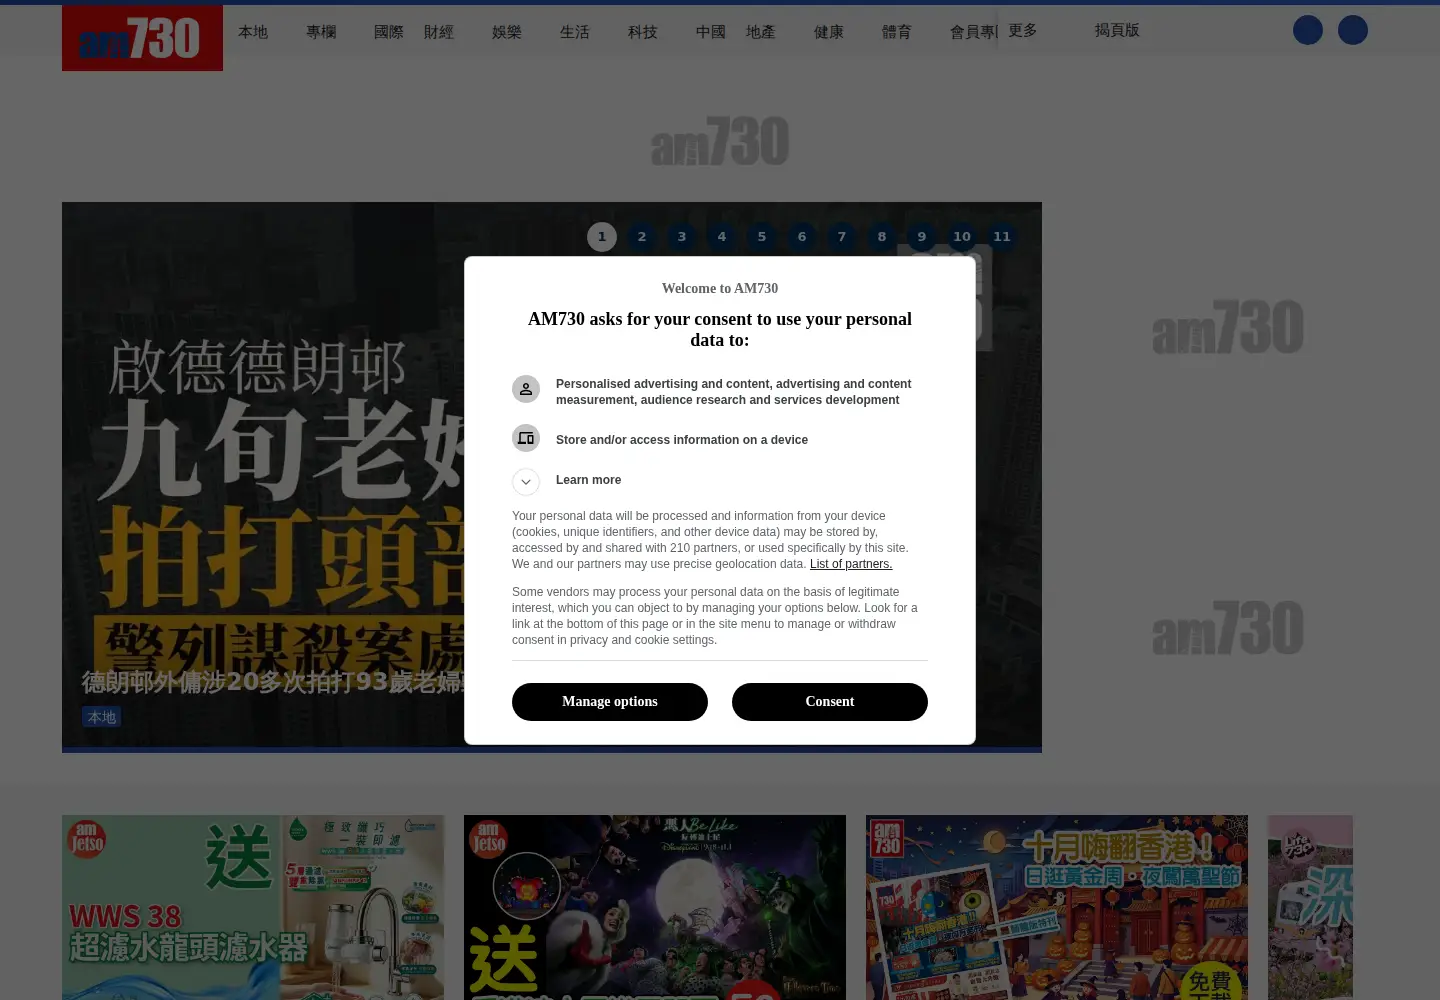
Task: Visit the 體育 section
Action: click(897, 32)
